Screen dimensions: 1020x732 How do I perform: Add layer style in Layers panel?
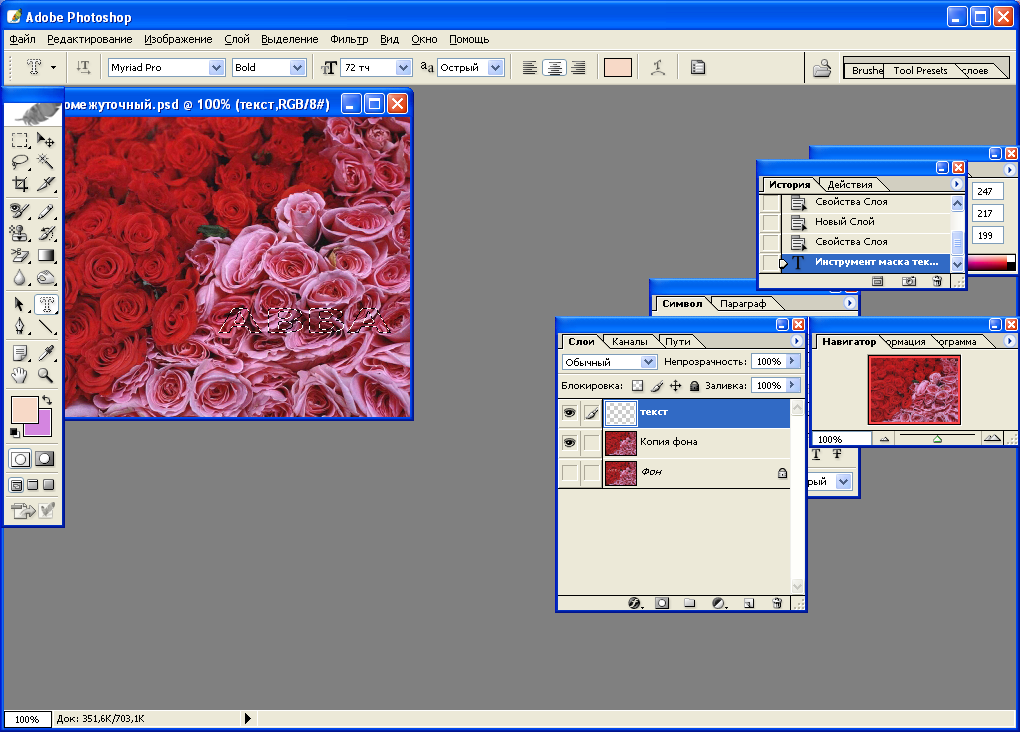click(635, 603)
